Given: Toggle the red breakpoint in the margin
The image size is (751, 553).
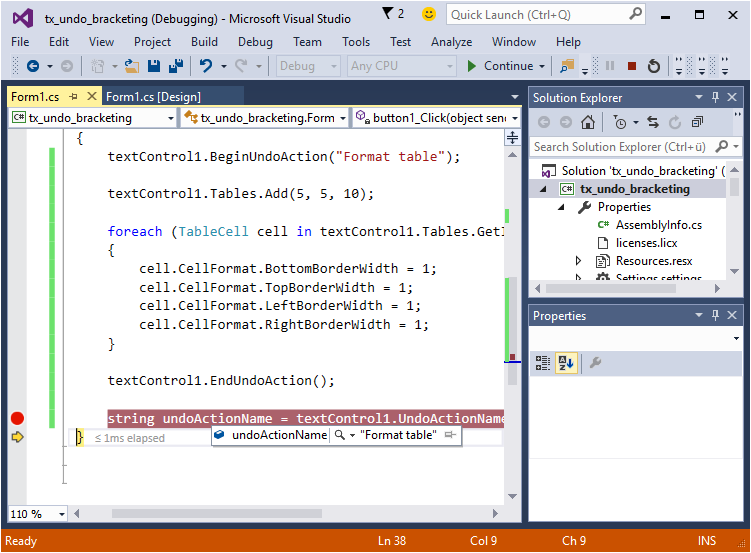Looking at the screenshot, I should [x=17, y=418].
